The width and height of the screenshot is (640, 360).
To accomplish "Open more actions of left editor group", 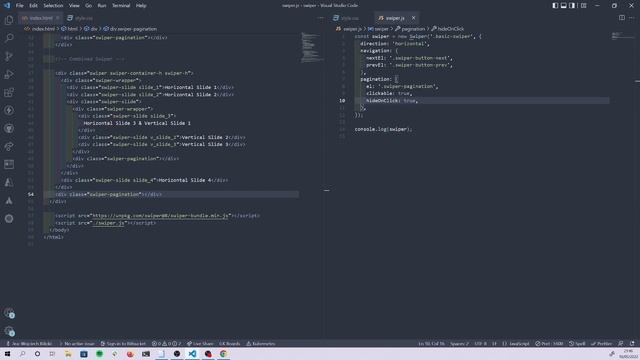I will click(x=320, y=18).
